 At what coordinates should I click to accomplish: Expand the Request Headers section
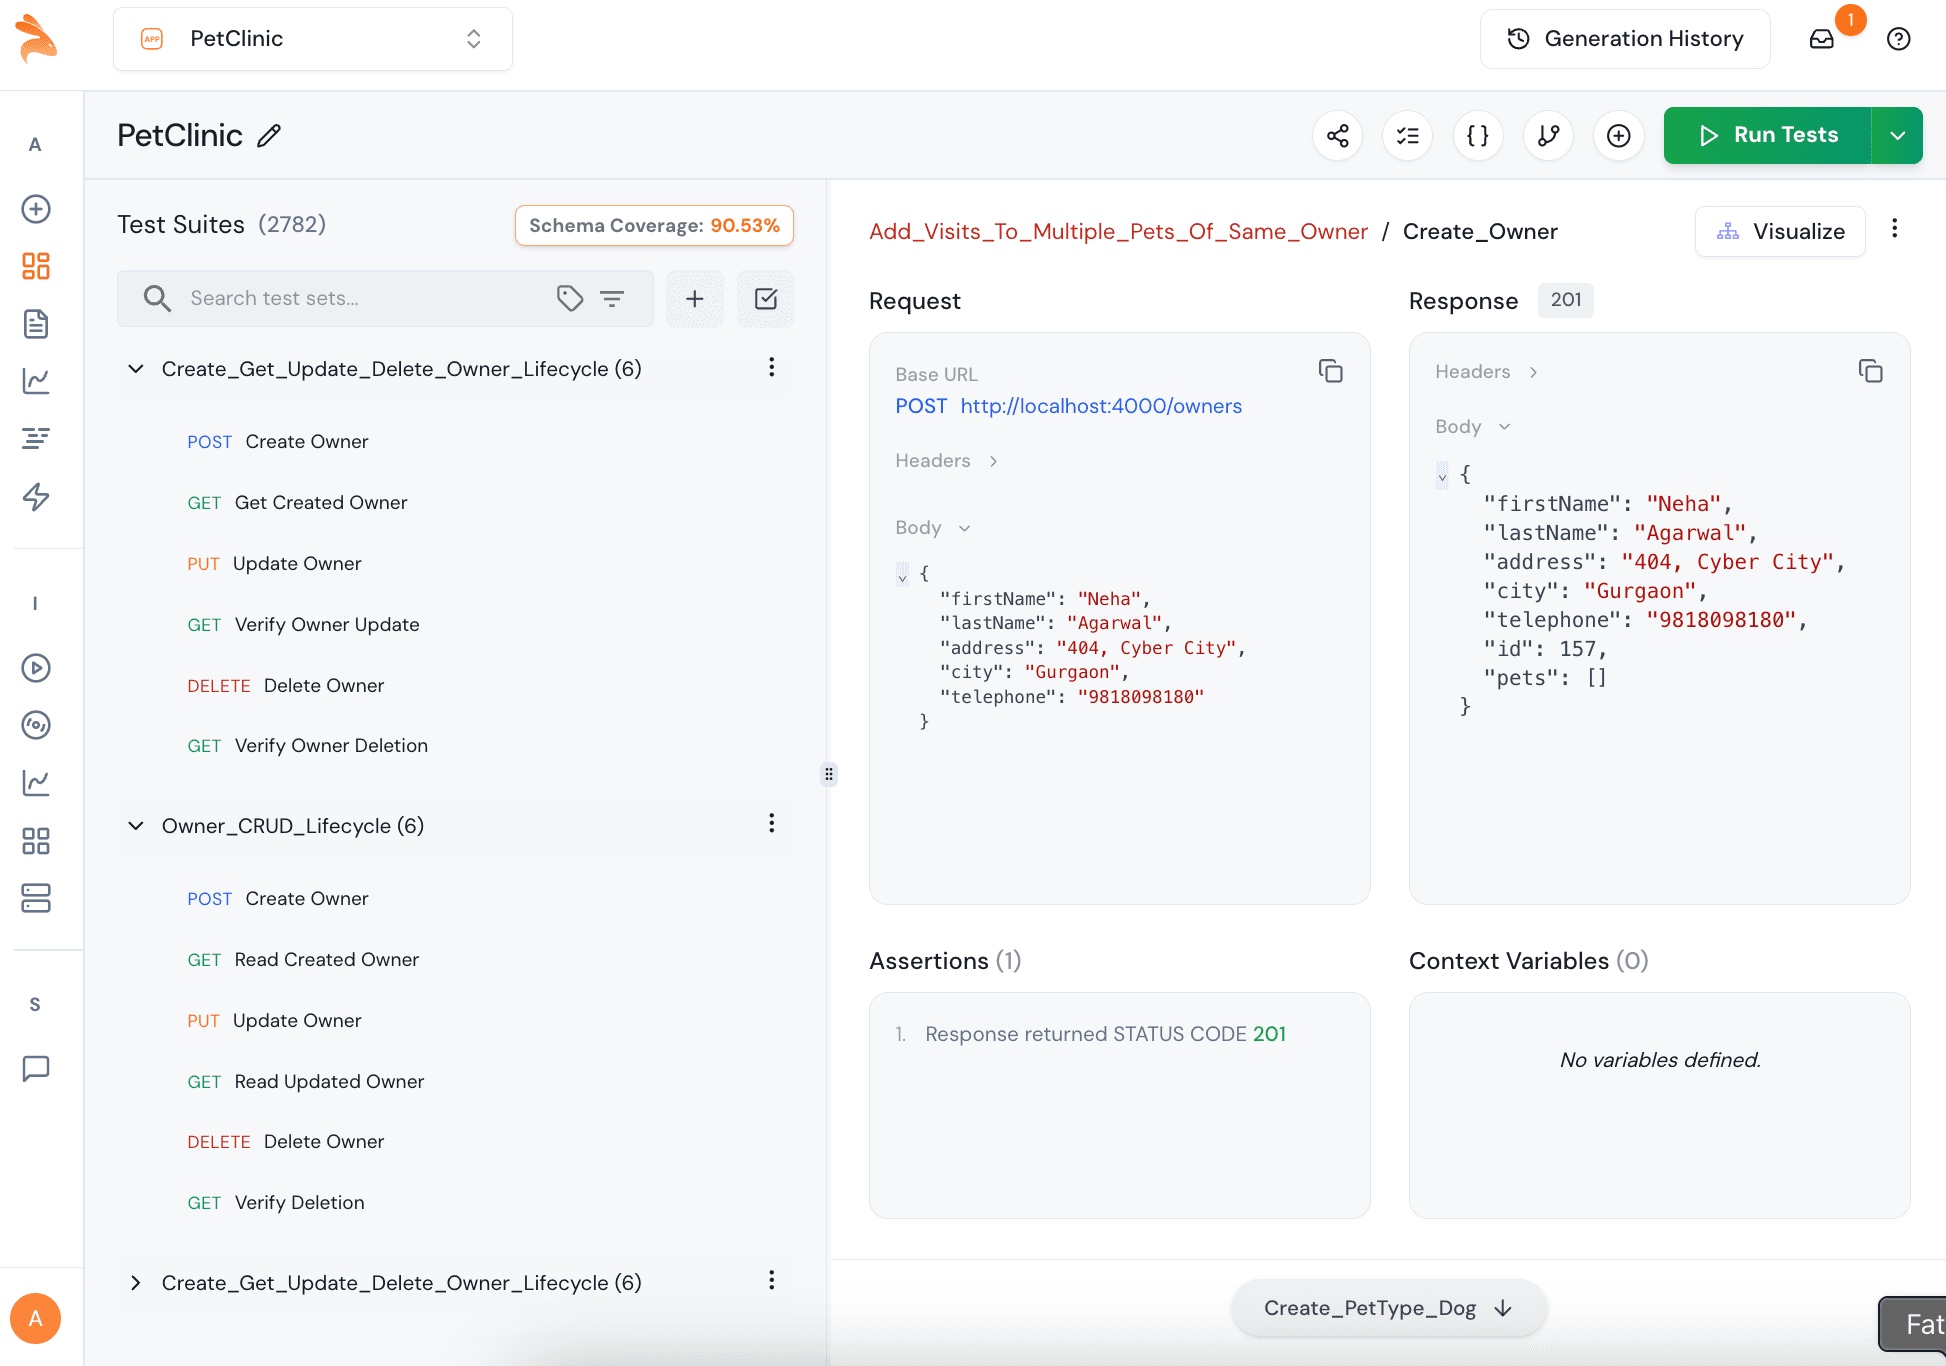(x=947, y=461)
